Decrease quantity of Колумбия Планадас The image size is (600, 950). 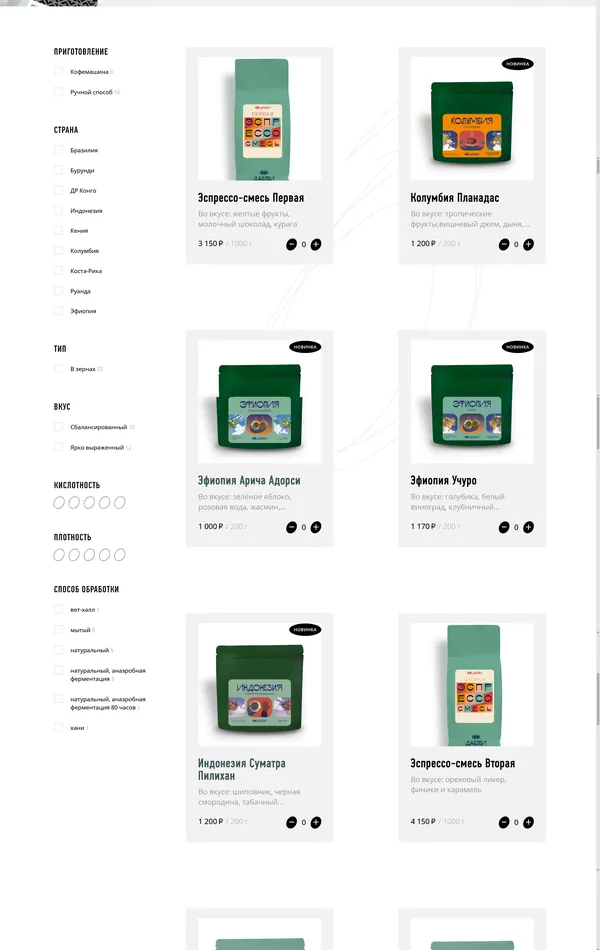[x=504, y=245]
